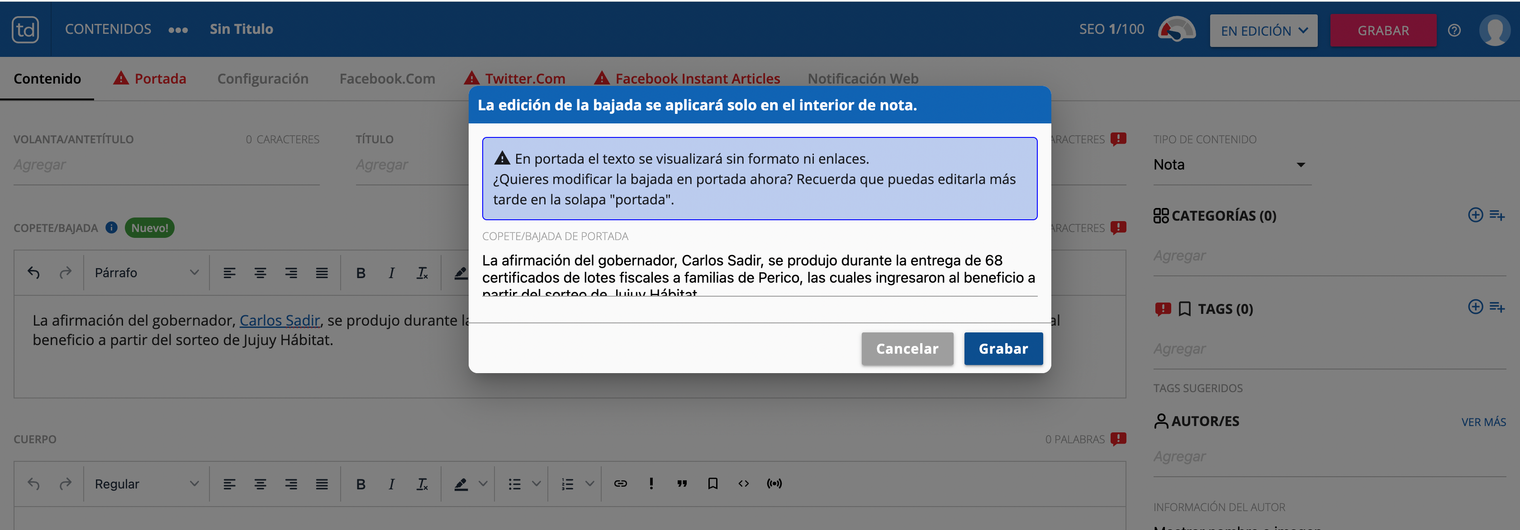Insert embed code in the Cuerpo editor
Screen dimensions: 1520x530
743,484
